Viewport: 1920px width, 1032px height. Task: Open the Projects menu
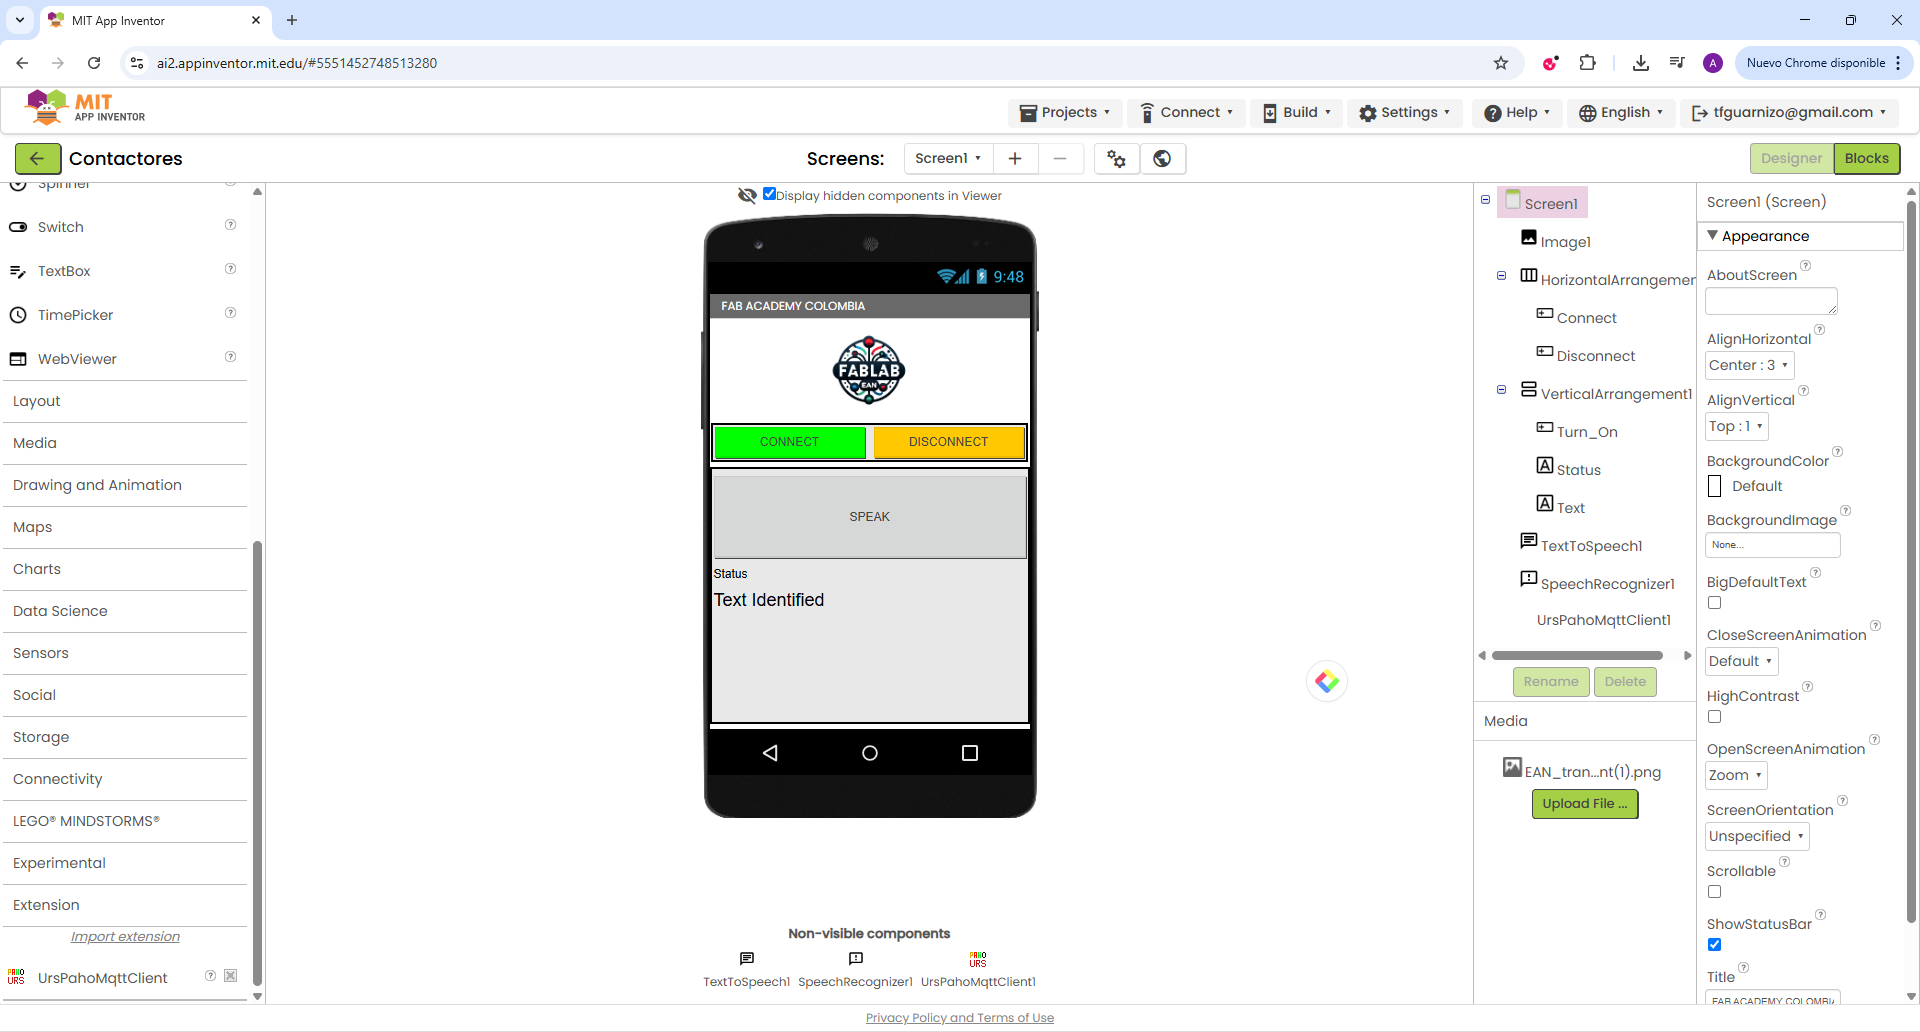pyautogui.click(x=1064, y=113)
